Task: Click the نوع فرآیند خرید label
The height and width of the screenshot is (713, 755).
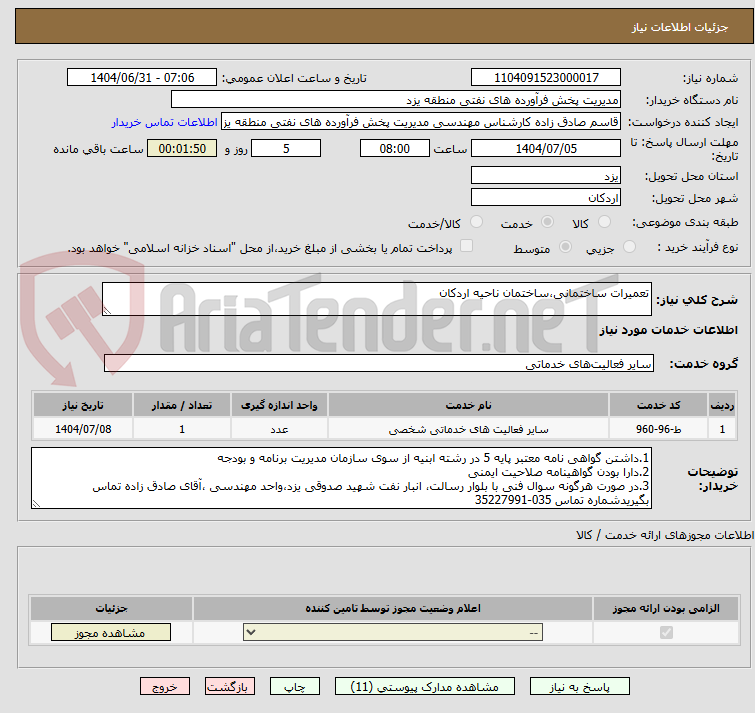Action: pos(698,247)
